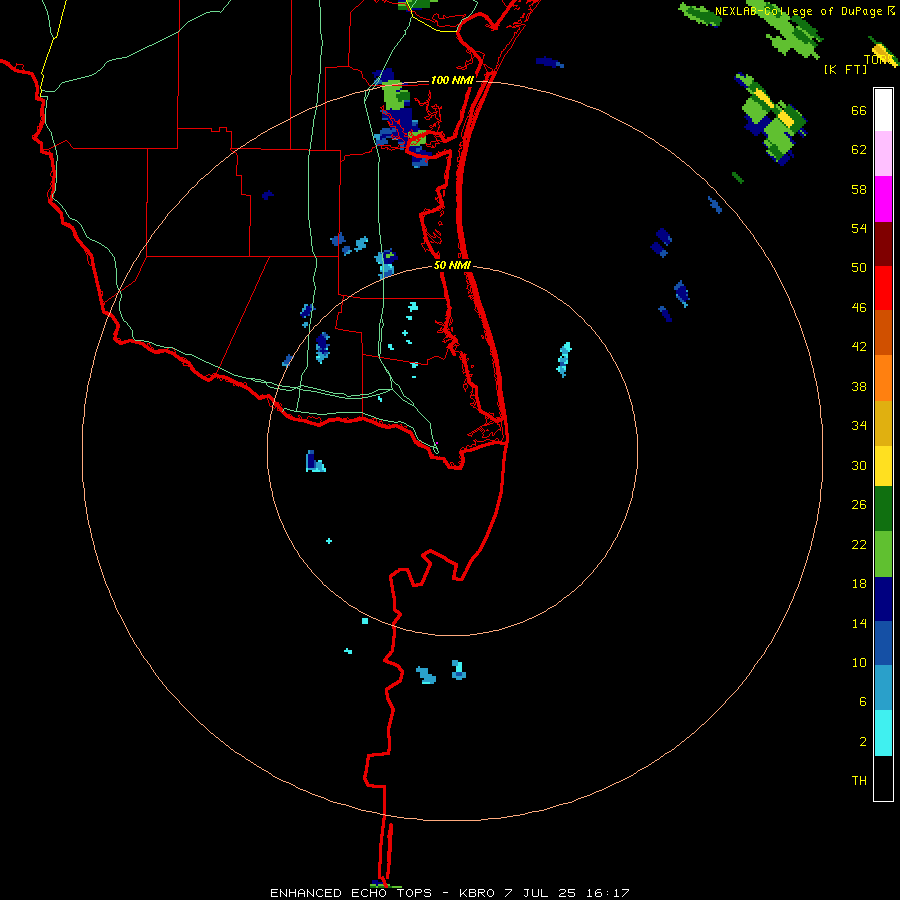Click the "KBRO" radar site identifier
The width and height of the screenshot is (900, 900).
pos(476,893)
